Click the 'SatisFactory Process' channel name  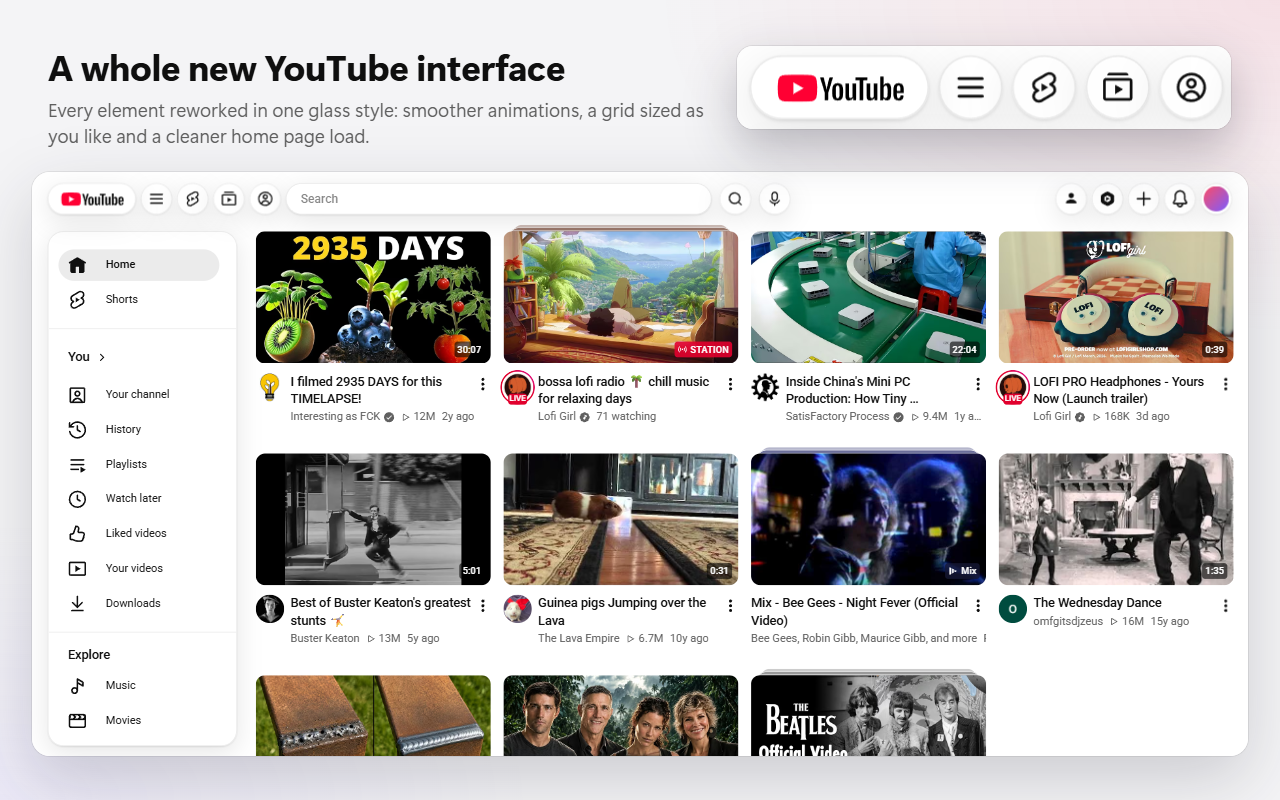[x=837, y=416]
